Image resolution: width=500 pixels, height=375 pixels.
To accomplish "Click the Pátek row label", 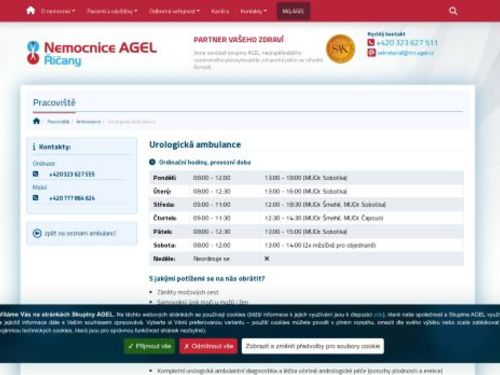I will (163, 232).
